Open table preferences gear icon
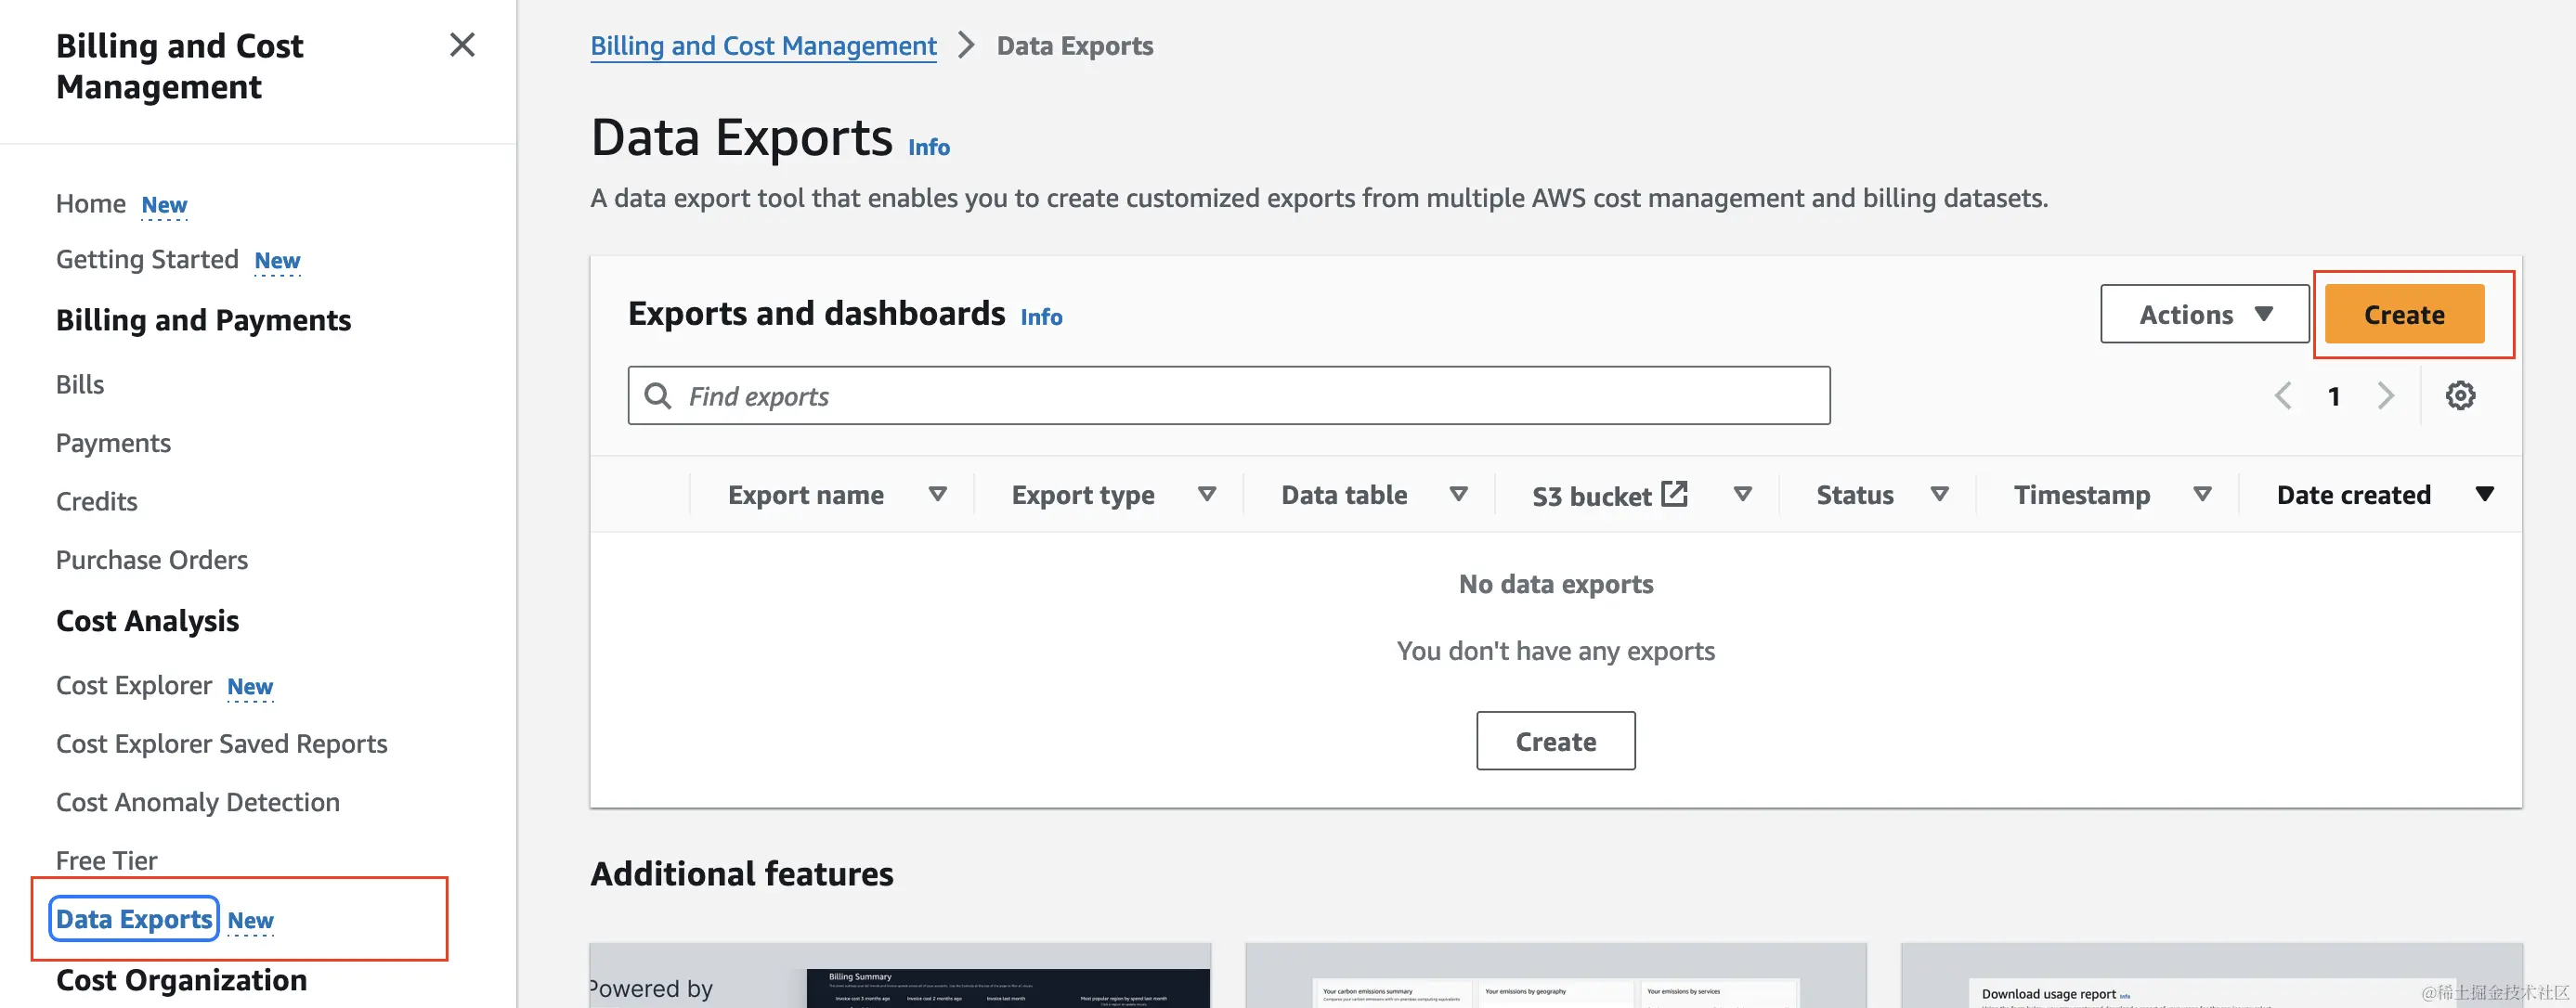The image size is (2576, 1008). pyautogui.click(x=2460, y=396)
